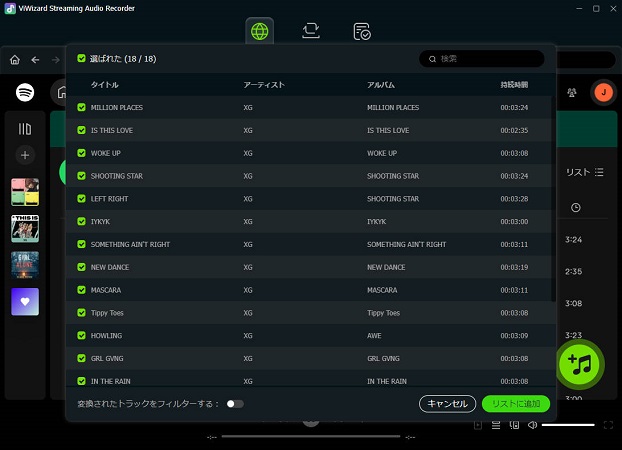Open the now playing view icon
This screenshot has width=622, height=450.
click(478, 425)
